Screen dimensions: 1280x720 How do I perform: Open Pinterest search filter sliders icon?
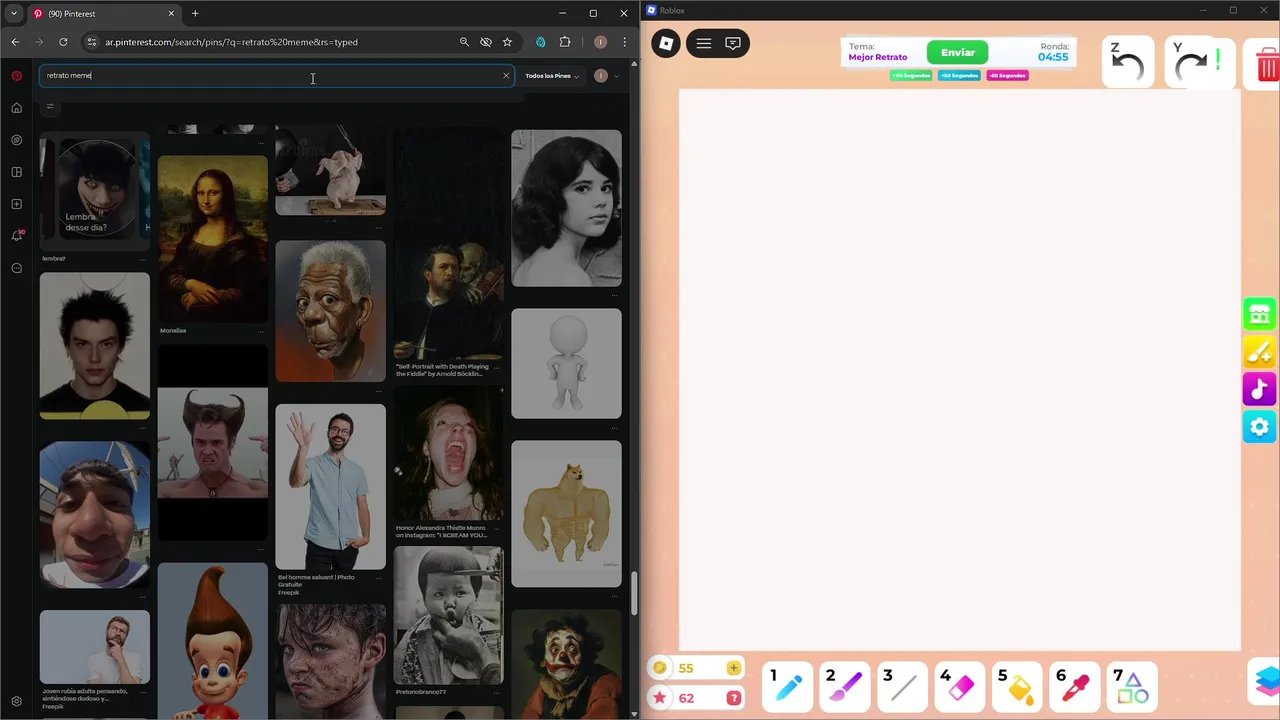click(49, 106)
